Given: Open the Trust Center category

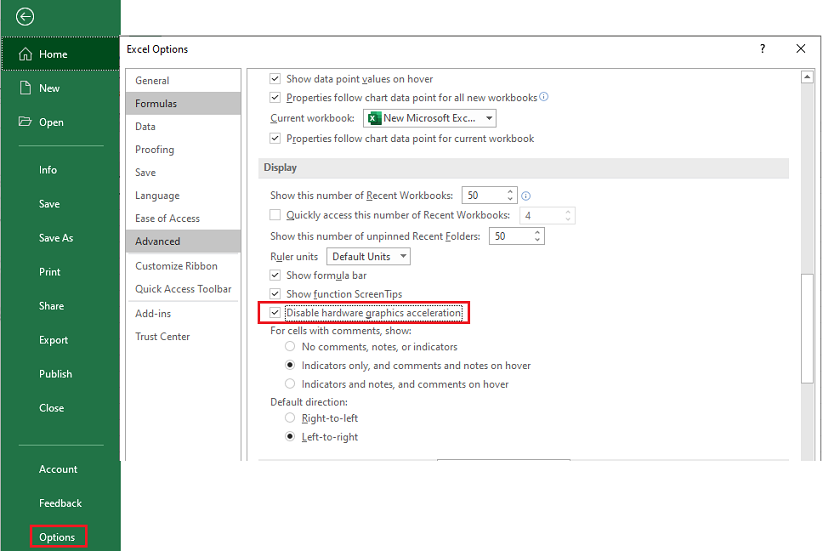Looking at the screenshot, I should (x=183, y=336).
